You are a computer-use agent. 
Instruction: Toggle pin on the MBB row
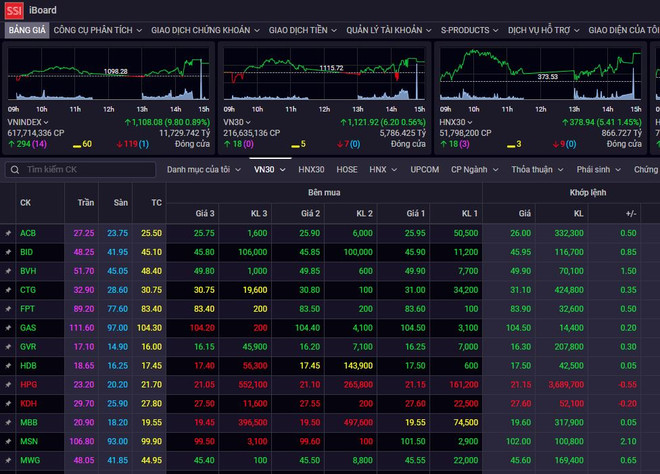[x=8, y=423]
